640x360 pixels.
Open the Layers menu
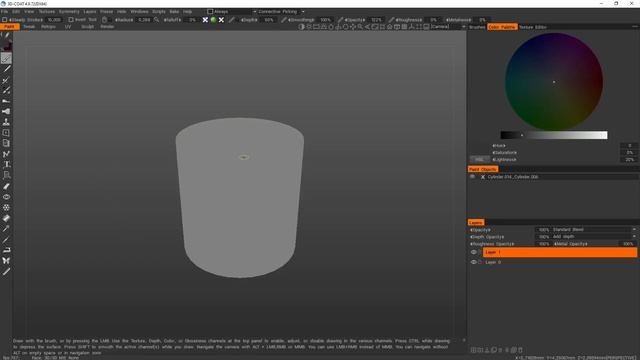90,12
